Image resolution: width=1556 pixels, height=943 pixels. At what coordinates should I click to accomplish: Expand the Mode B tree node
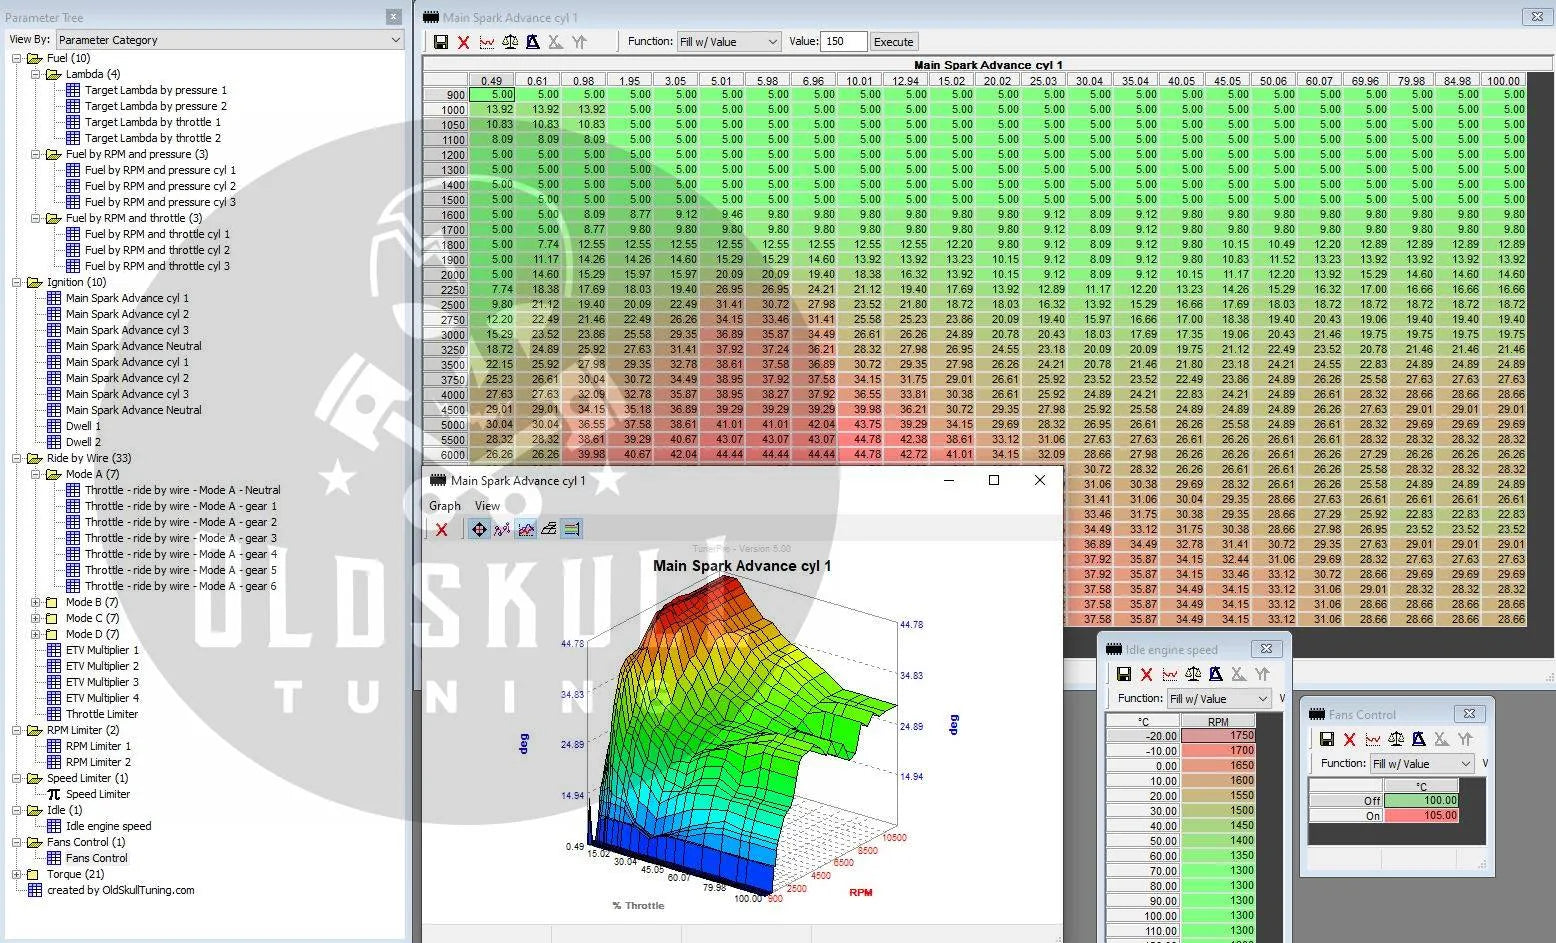[36, 602]
